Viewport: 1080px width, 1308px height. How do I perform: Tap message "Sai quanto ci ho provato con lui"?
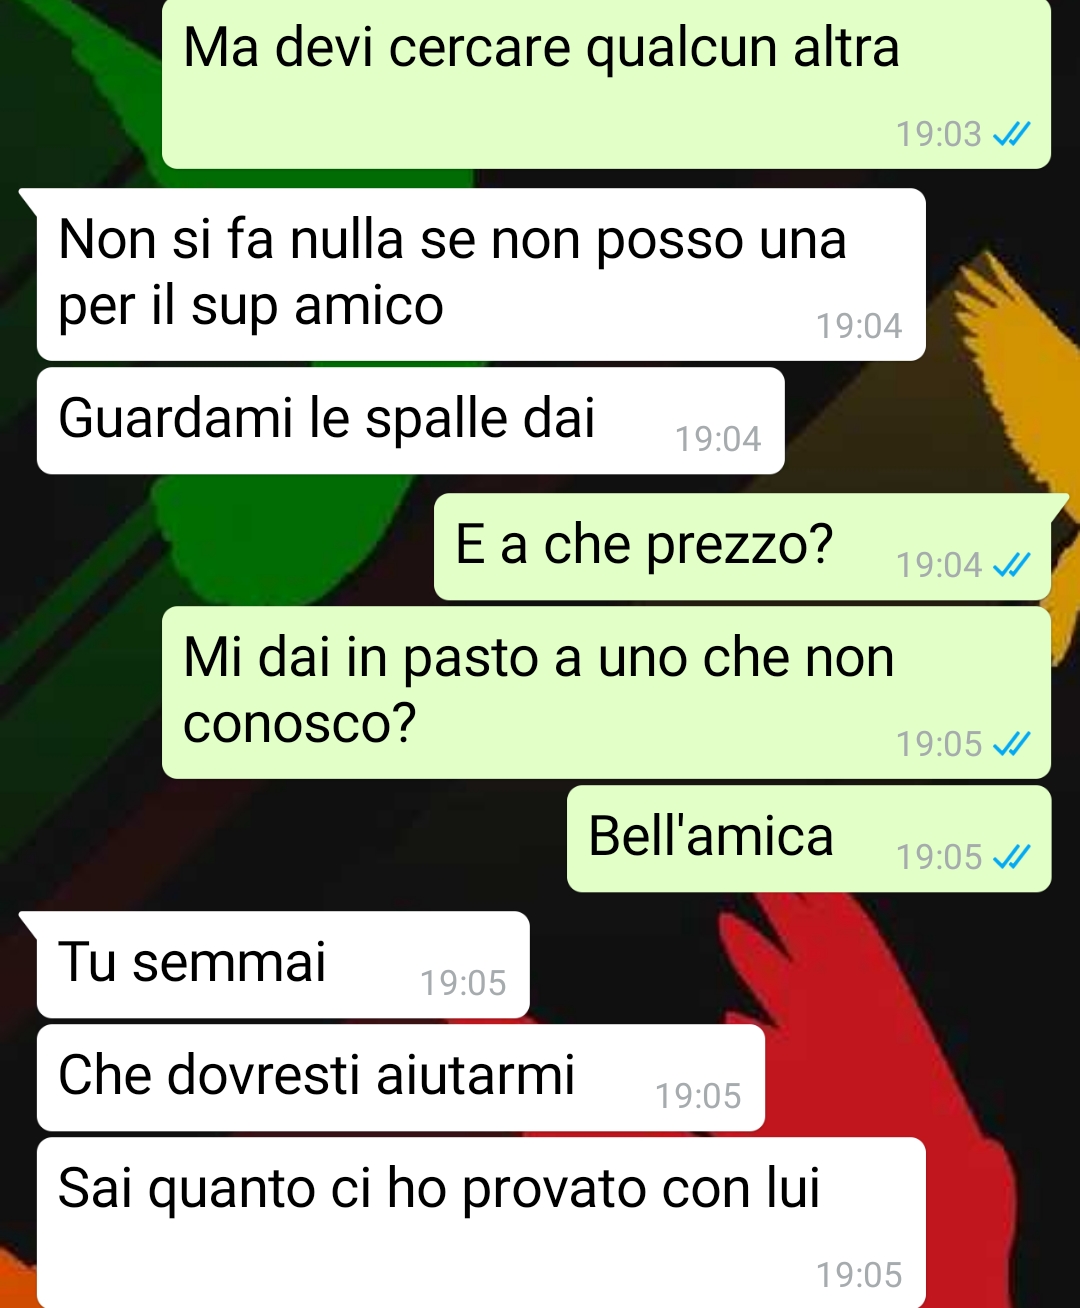tap(481, 1222)
